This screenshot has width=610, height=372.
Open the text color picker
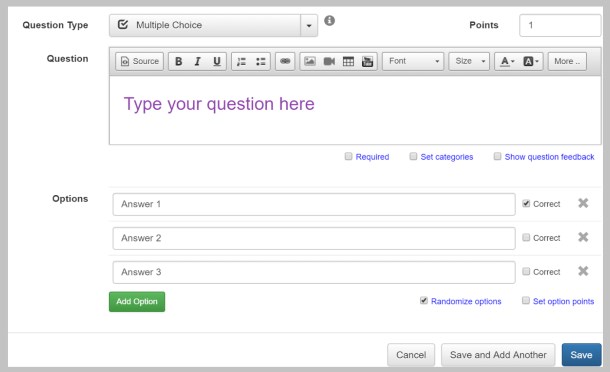pyautogui.click(x=507, y=61)
